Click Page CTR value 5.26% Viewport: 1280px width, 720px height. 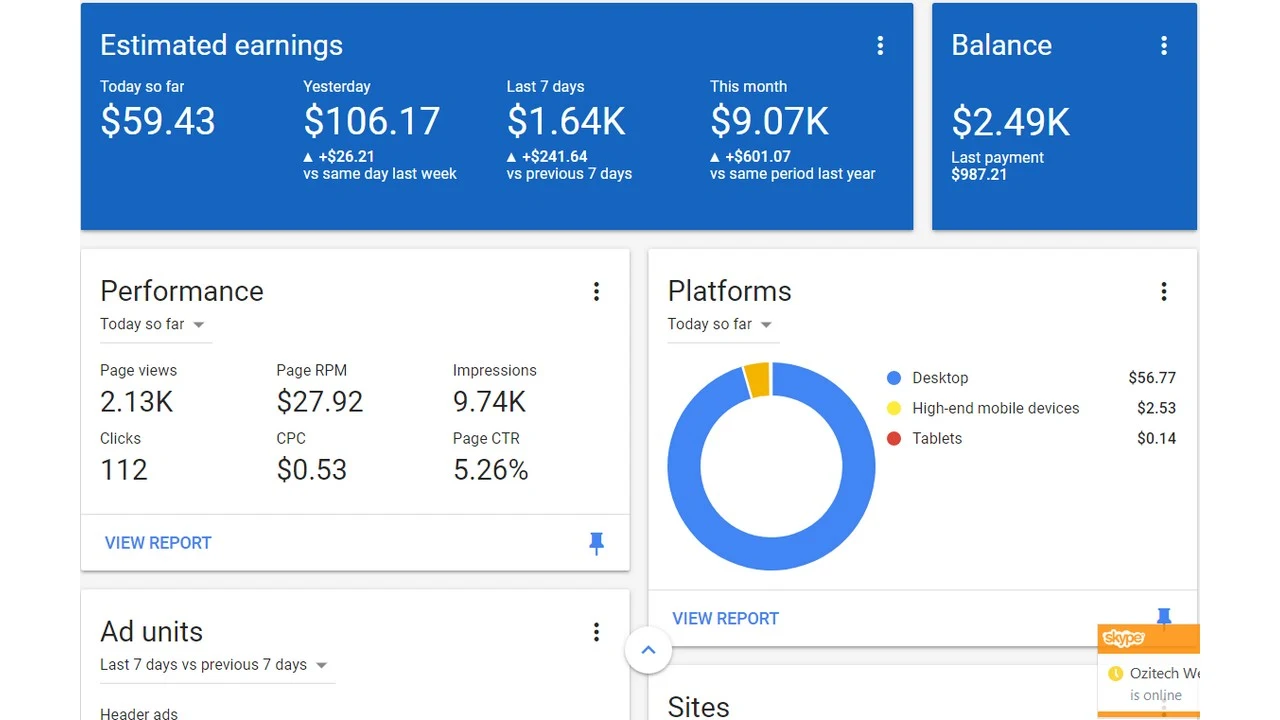[491, 470]
